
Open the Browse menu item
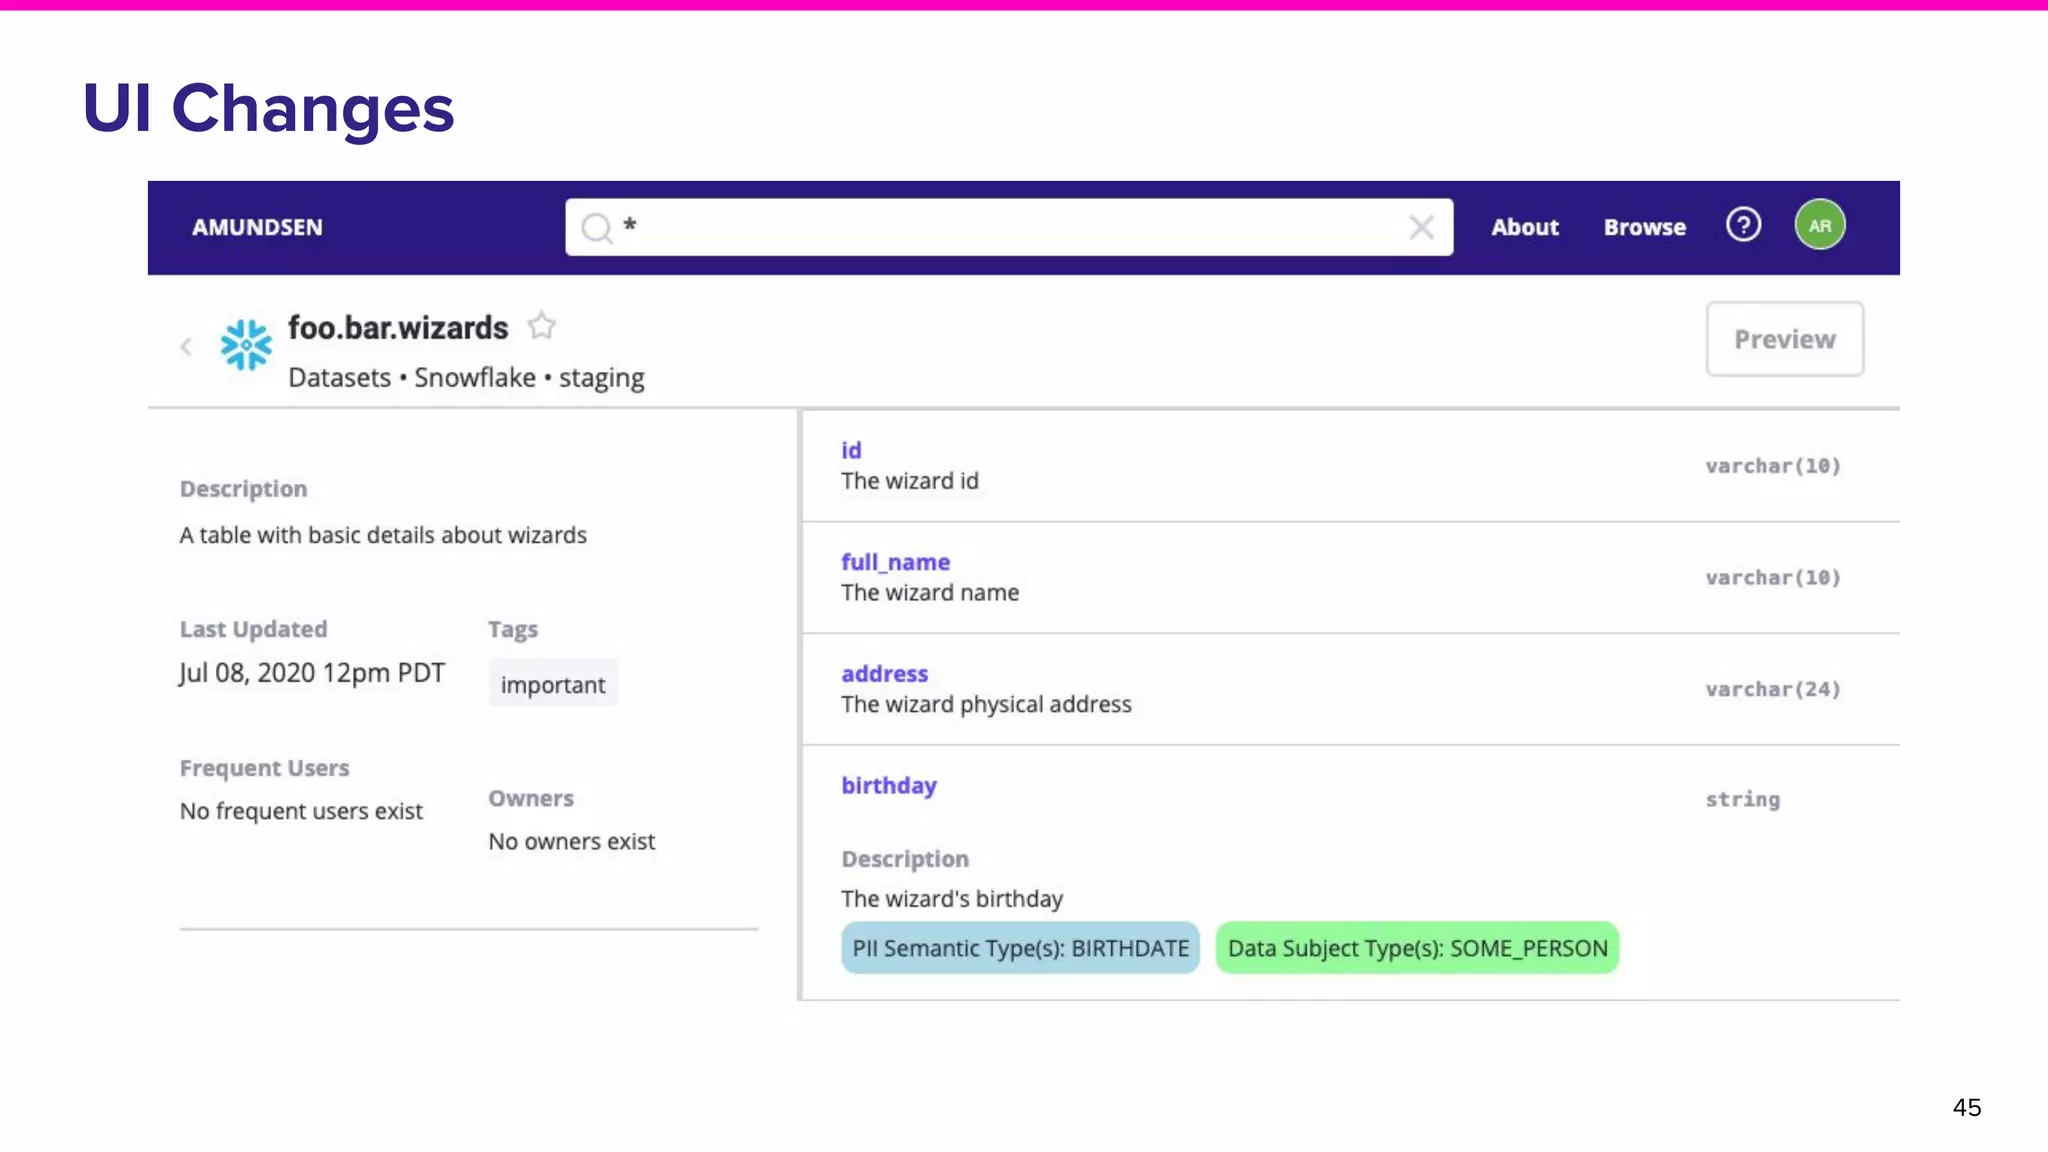tap(1644, 227)
